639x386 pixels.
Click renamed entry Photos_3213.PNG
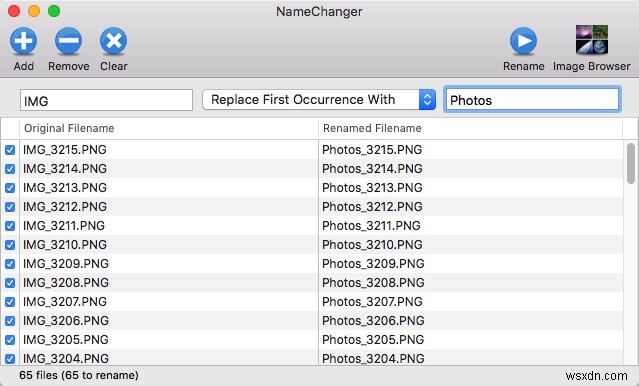pyautogui.click(x=372, y=187)
